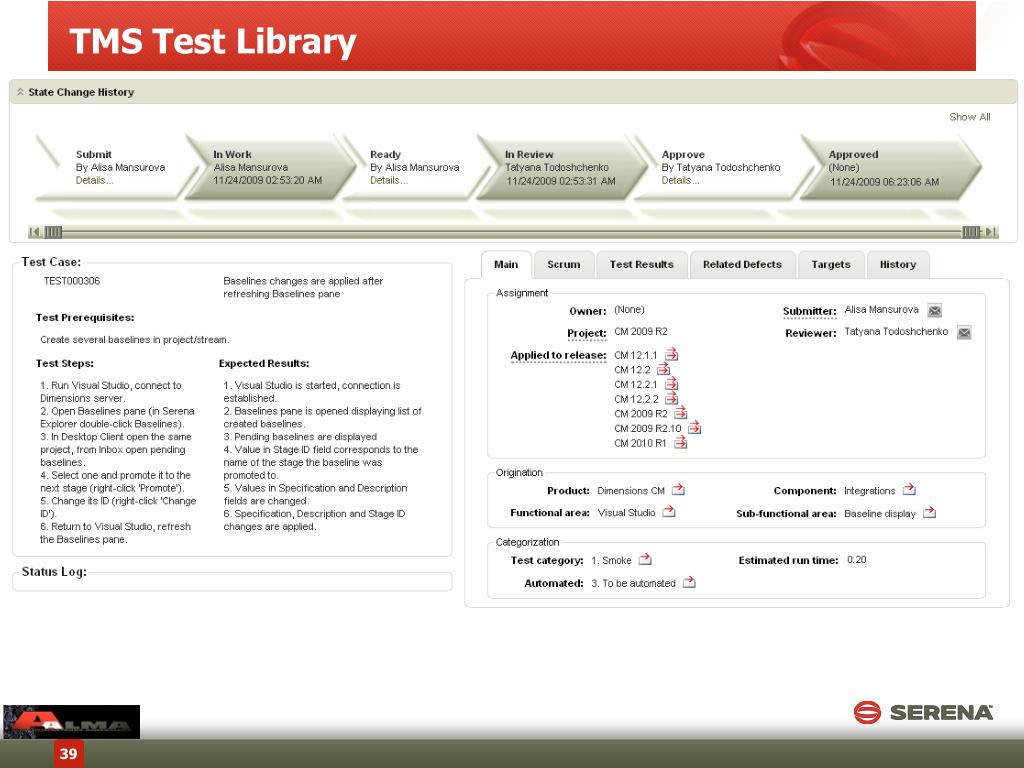
Task: Select project value CM 2009 R2
Action: pos(641,331)
